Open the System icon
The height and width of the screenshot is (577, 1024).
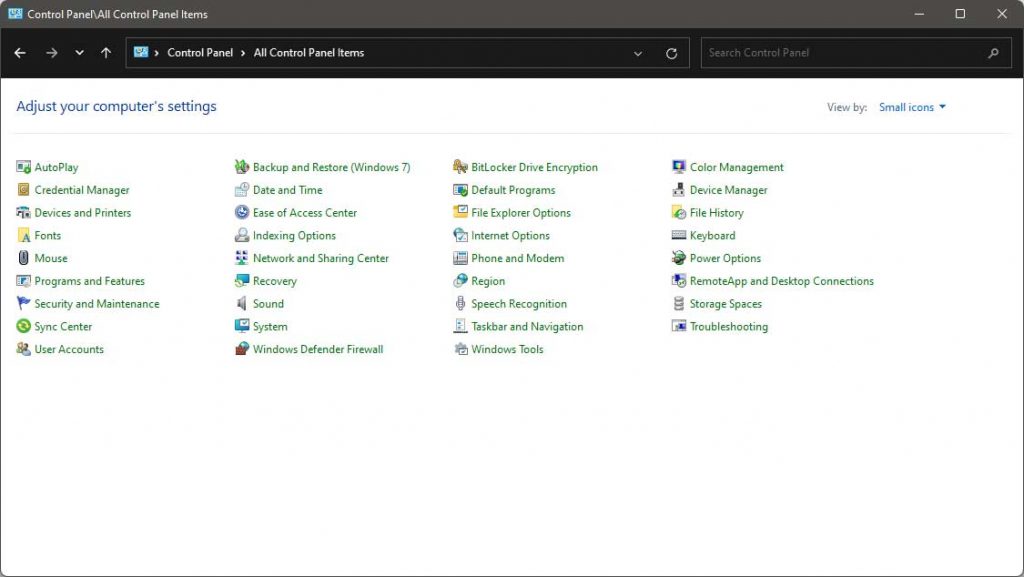click(x=242, y=326)
